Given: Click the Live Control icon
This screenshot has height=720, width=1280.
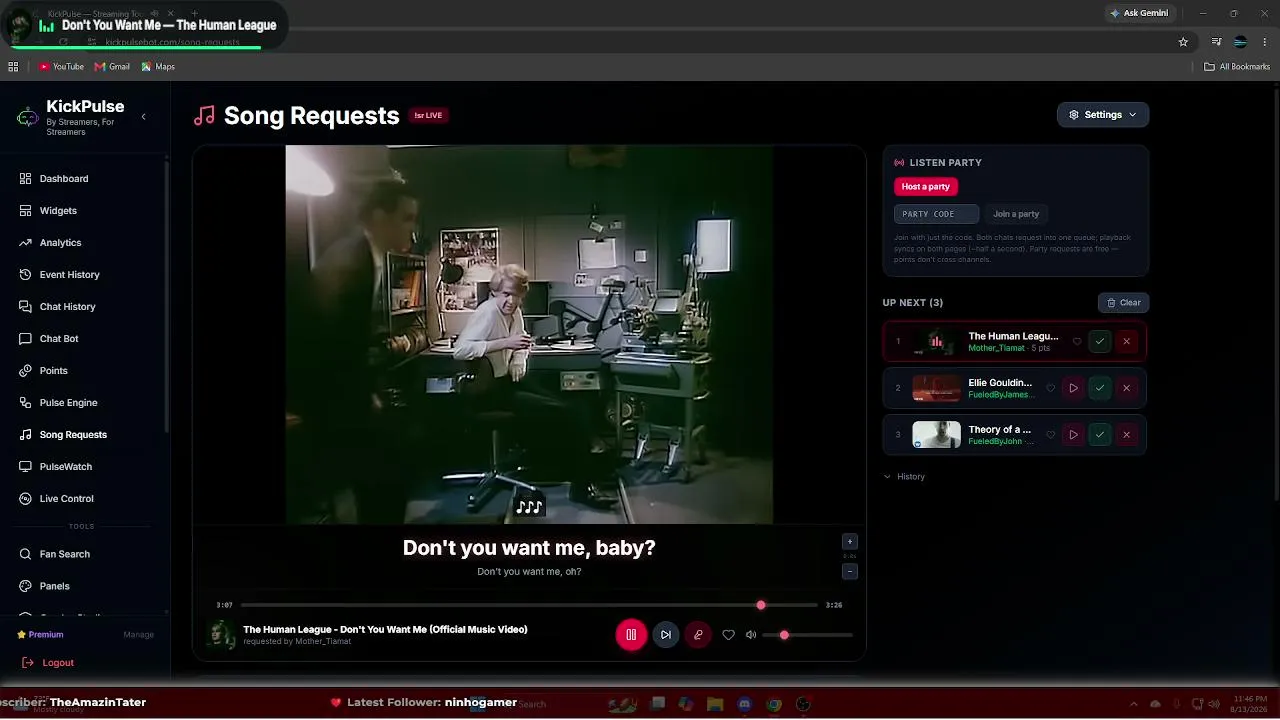Looking at the screenshot, I should tap(25, 499).
